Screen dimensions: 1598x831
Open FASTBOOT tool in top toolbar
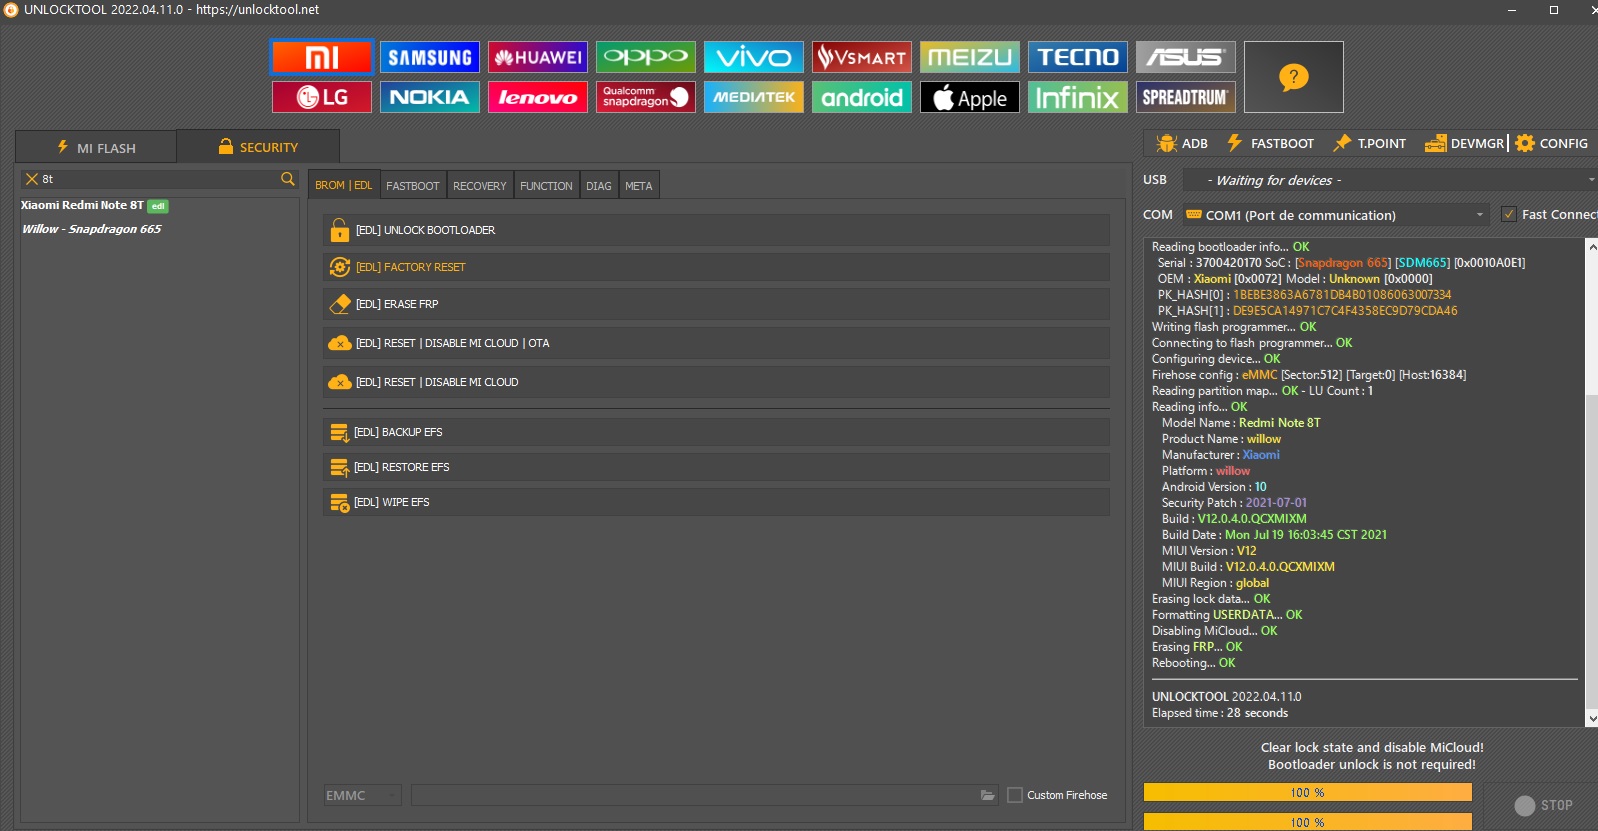pyautogui.click(x=1270, y=143)
